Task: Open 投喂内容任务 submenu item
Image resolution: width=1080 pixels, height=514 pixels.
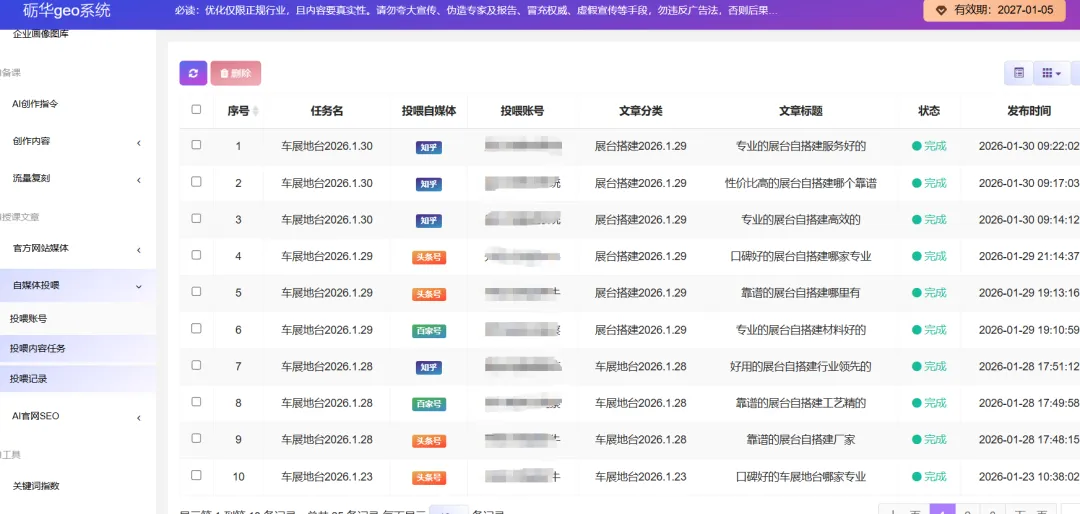Action: (x=38, y=349)
